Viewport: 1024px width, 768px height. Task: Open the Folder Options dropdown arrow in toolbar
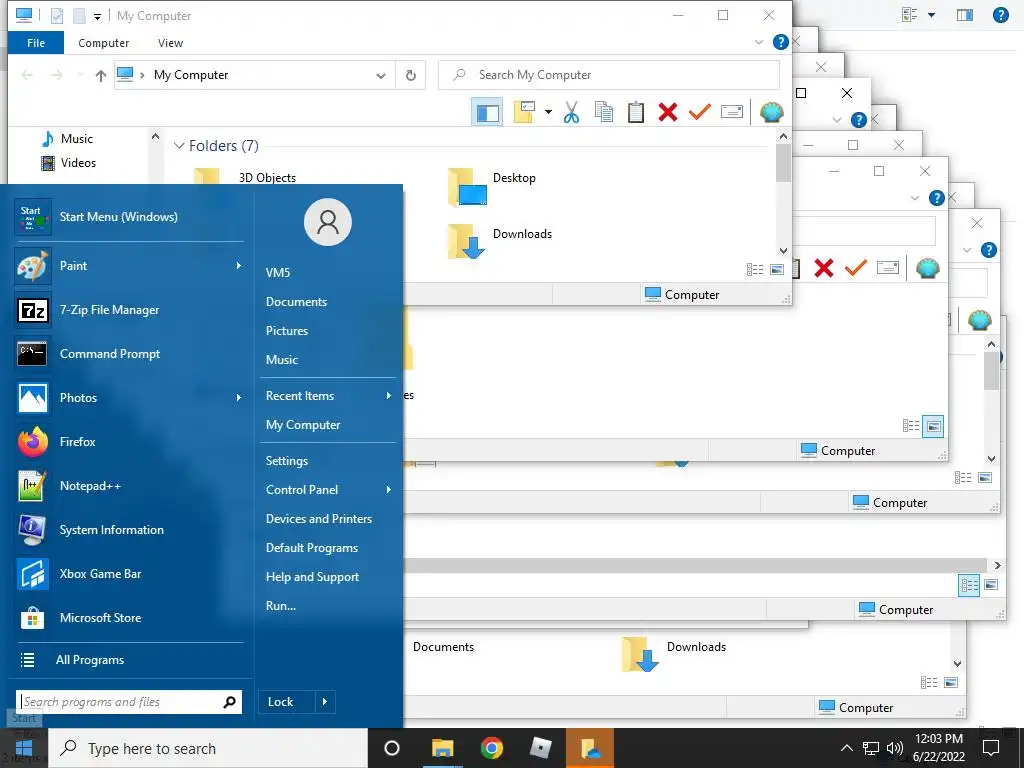tap(548, 112)
